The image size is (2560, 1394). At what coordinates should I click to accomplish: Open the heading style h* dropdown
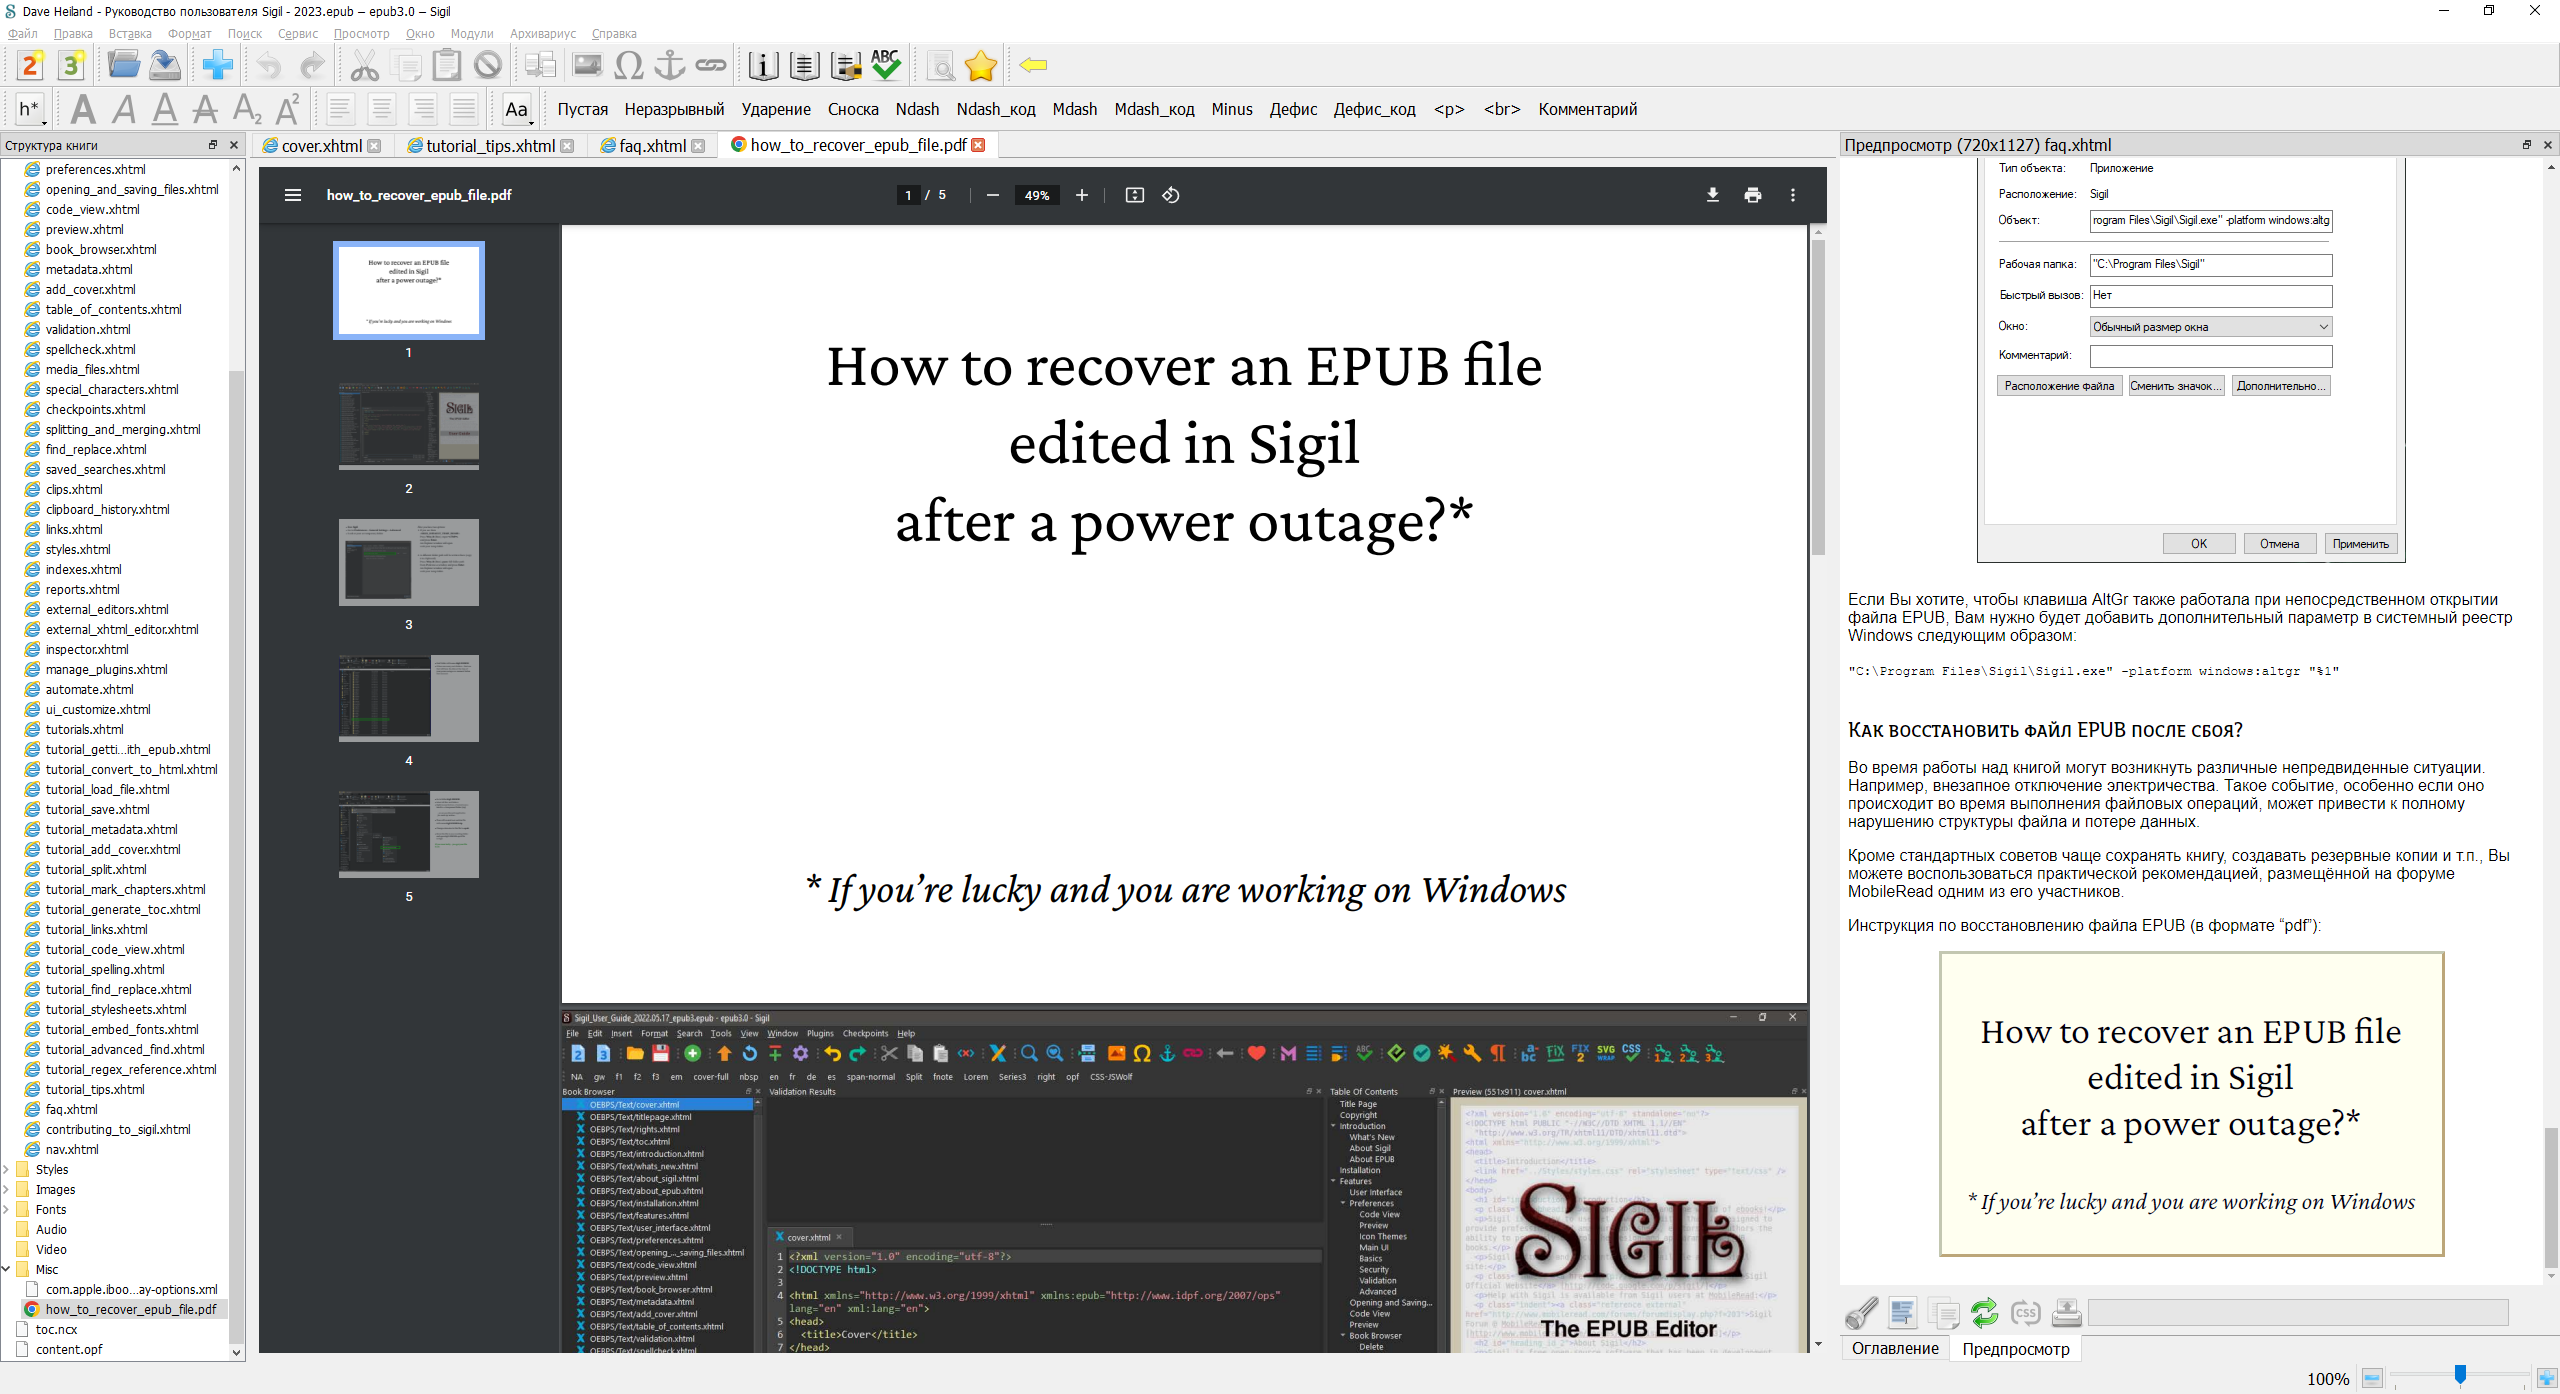click(x=30, y=109)
